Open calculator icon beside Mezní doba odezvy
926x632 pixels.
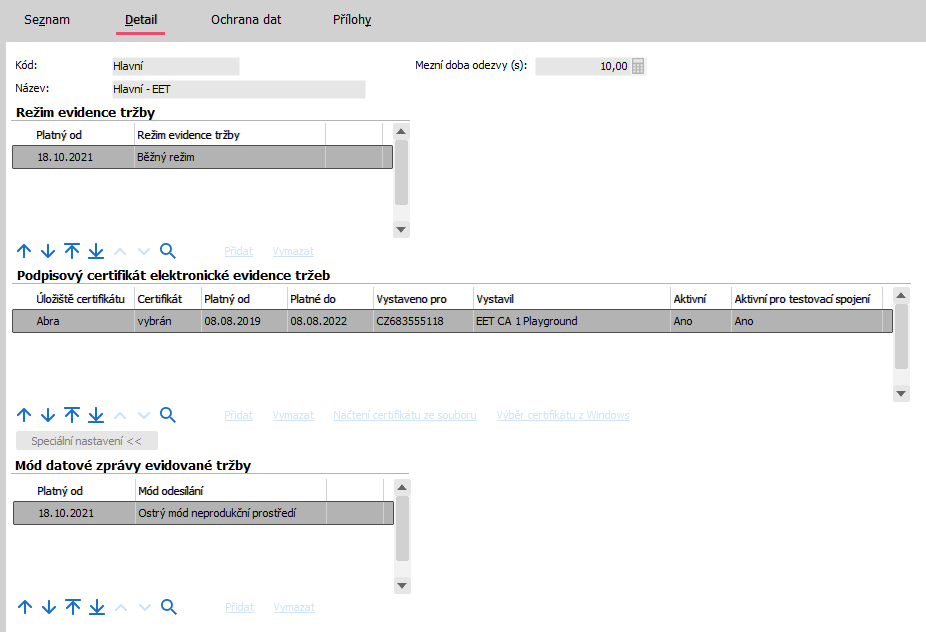tap(639, 67)
